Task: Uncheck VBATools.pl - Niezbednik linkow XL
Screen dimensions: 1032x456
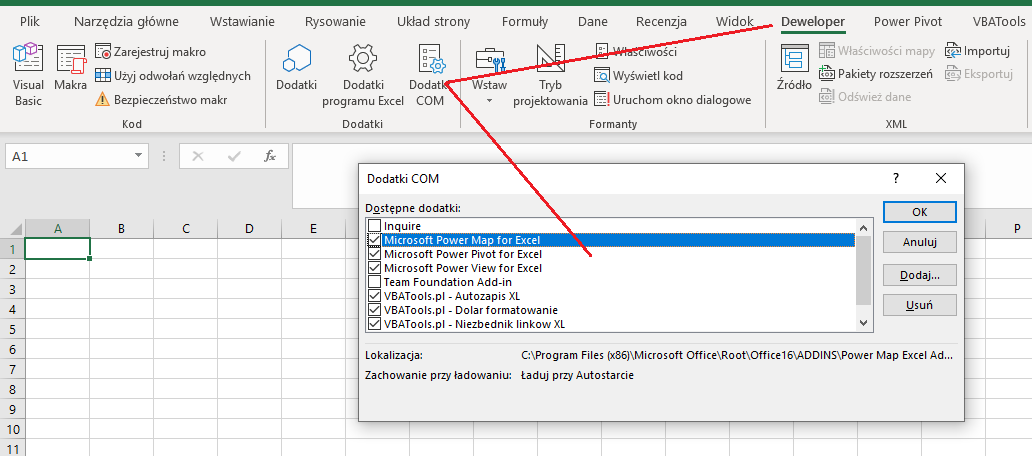Action: (x=374, y=324)
